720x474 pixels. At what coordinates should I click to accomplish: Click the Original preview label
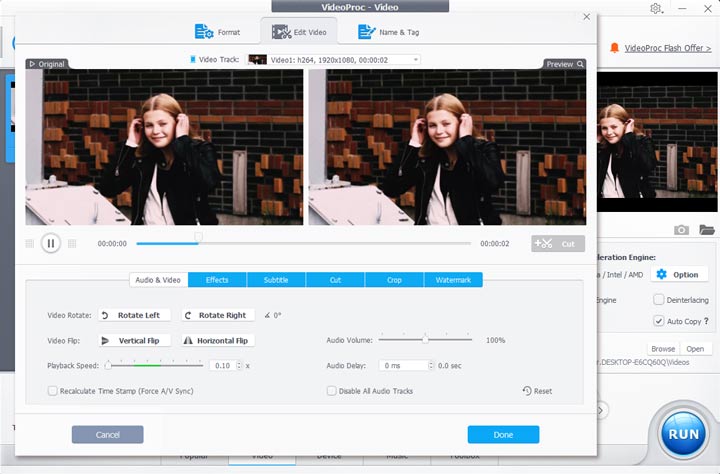pos(47,64)
